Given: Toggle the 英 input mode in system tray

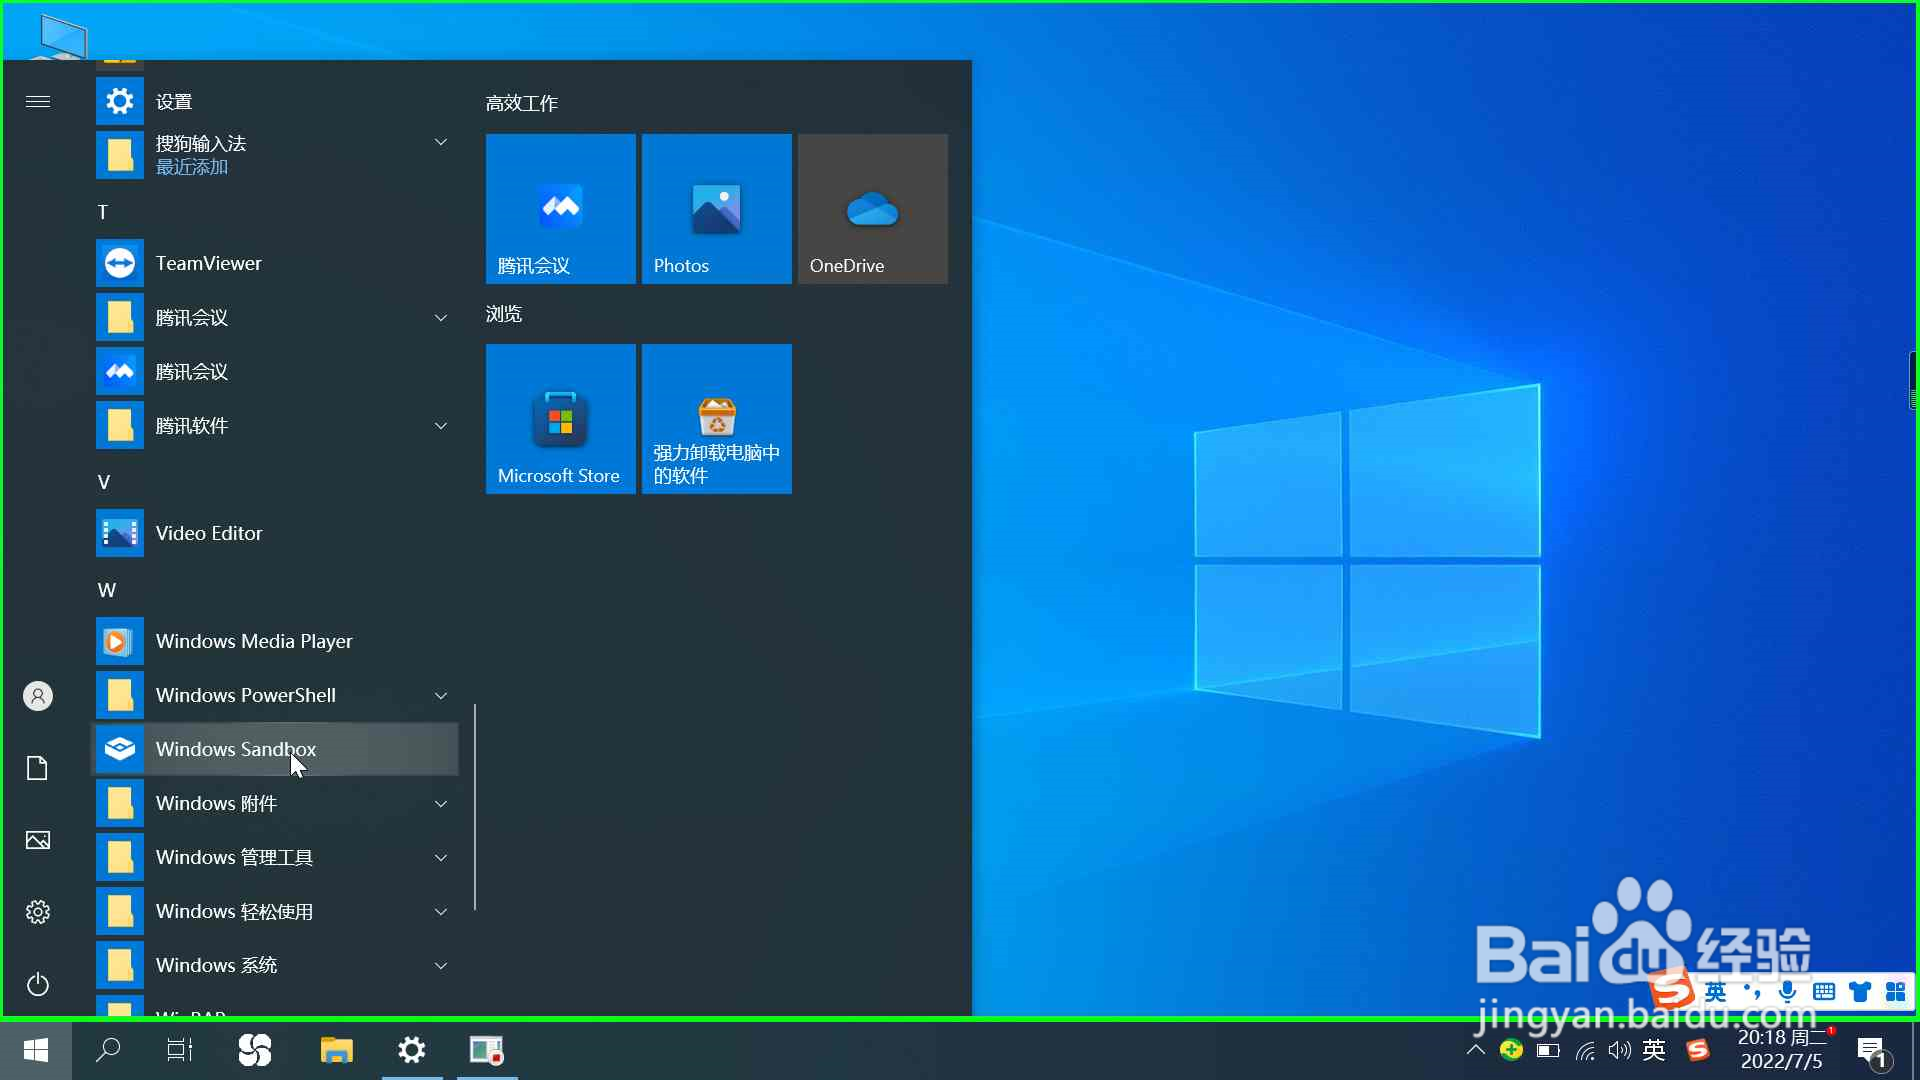Looking at the screenshot, I should (x=1654, y=1050).
